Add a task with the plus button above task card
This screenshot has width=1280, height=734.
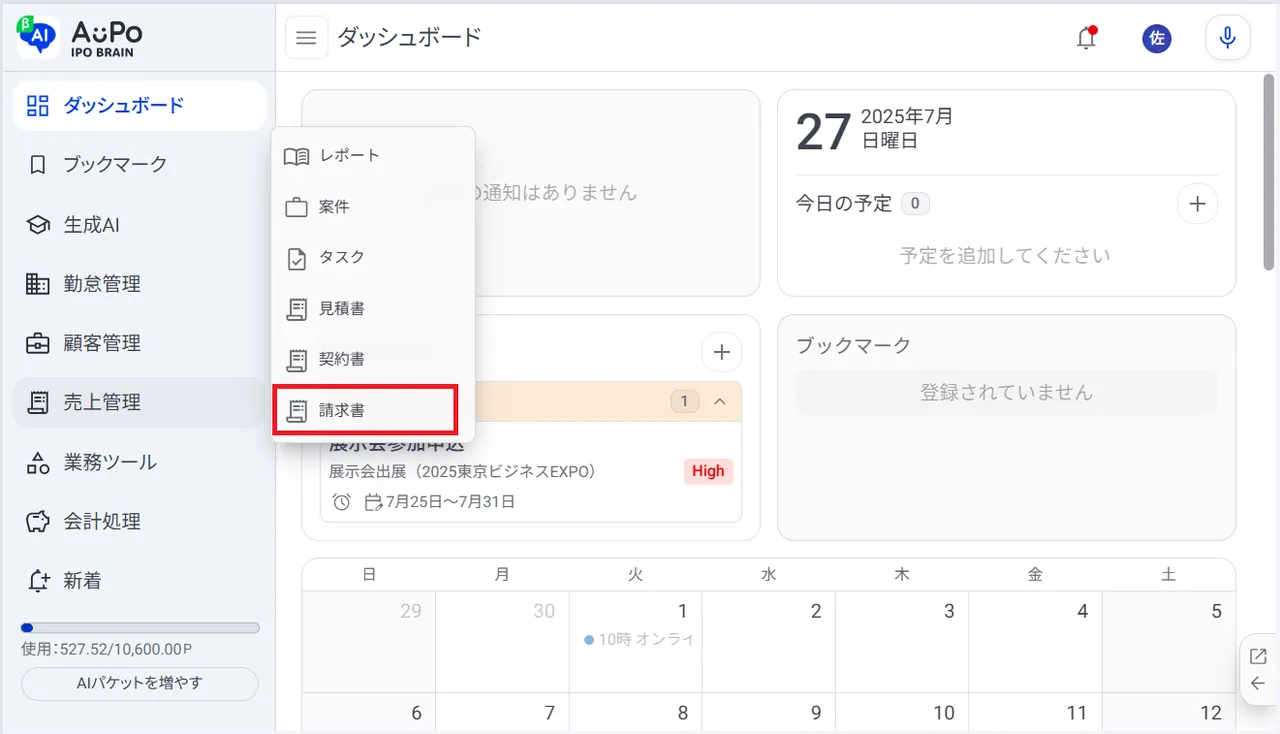click(x=721, y=352)
